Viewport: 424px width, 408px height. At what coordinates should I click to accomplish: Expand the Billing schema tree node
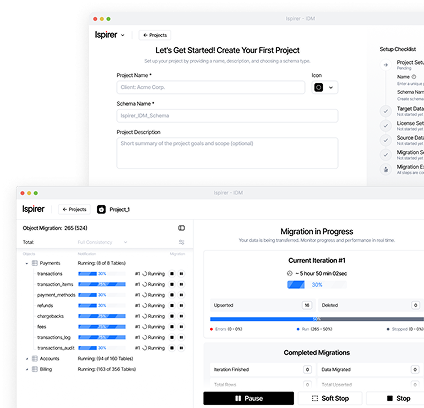(27, 369)
